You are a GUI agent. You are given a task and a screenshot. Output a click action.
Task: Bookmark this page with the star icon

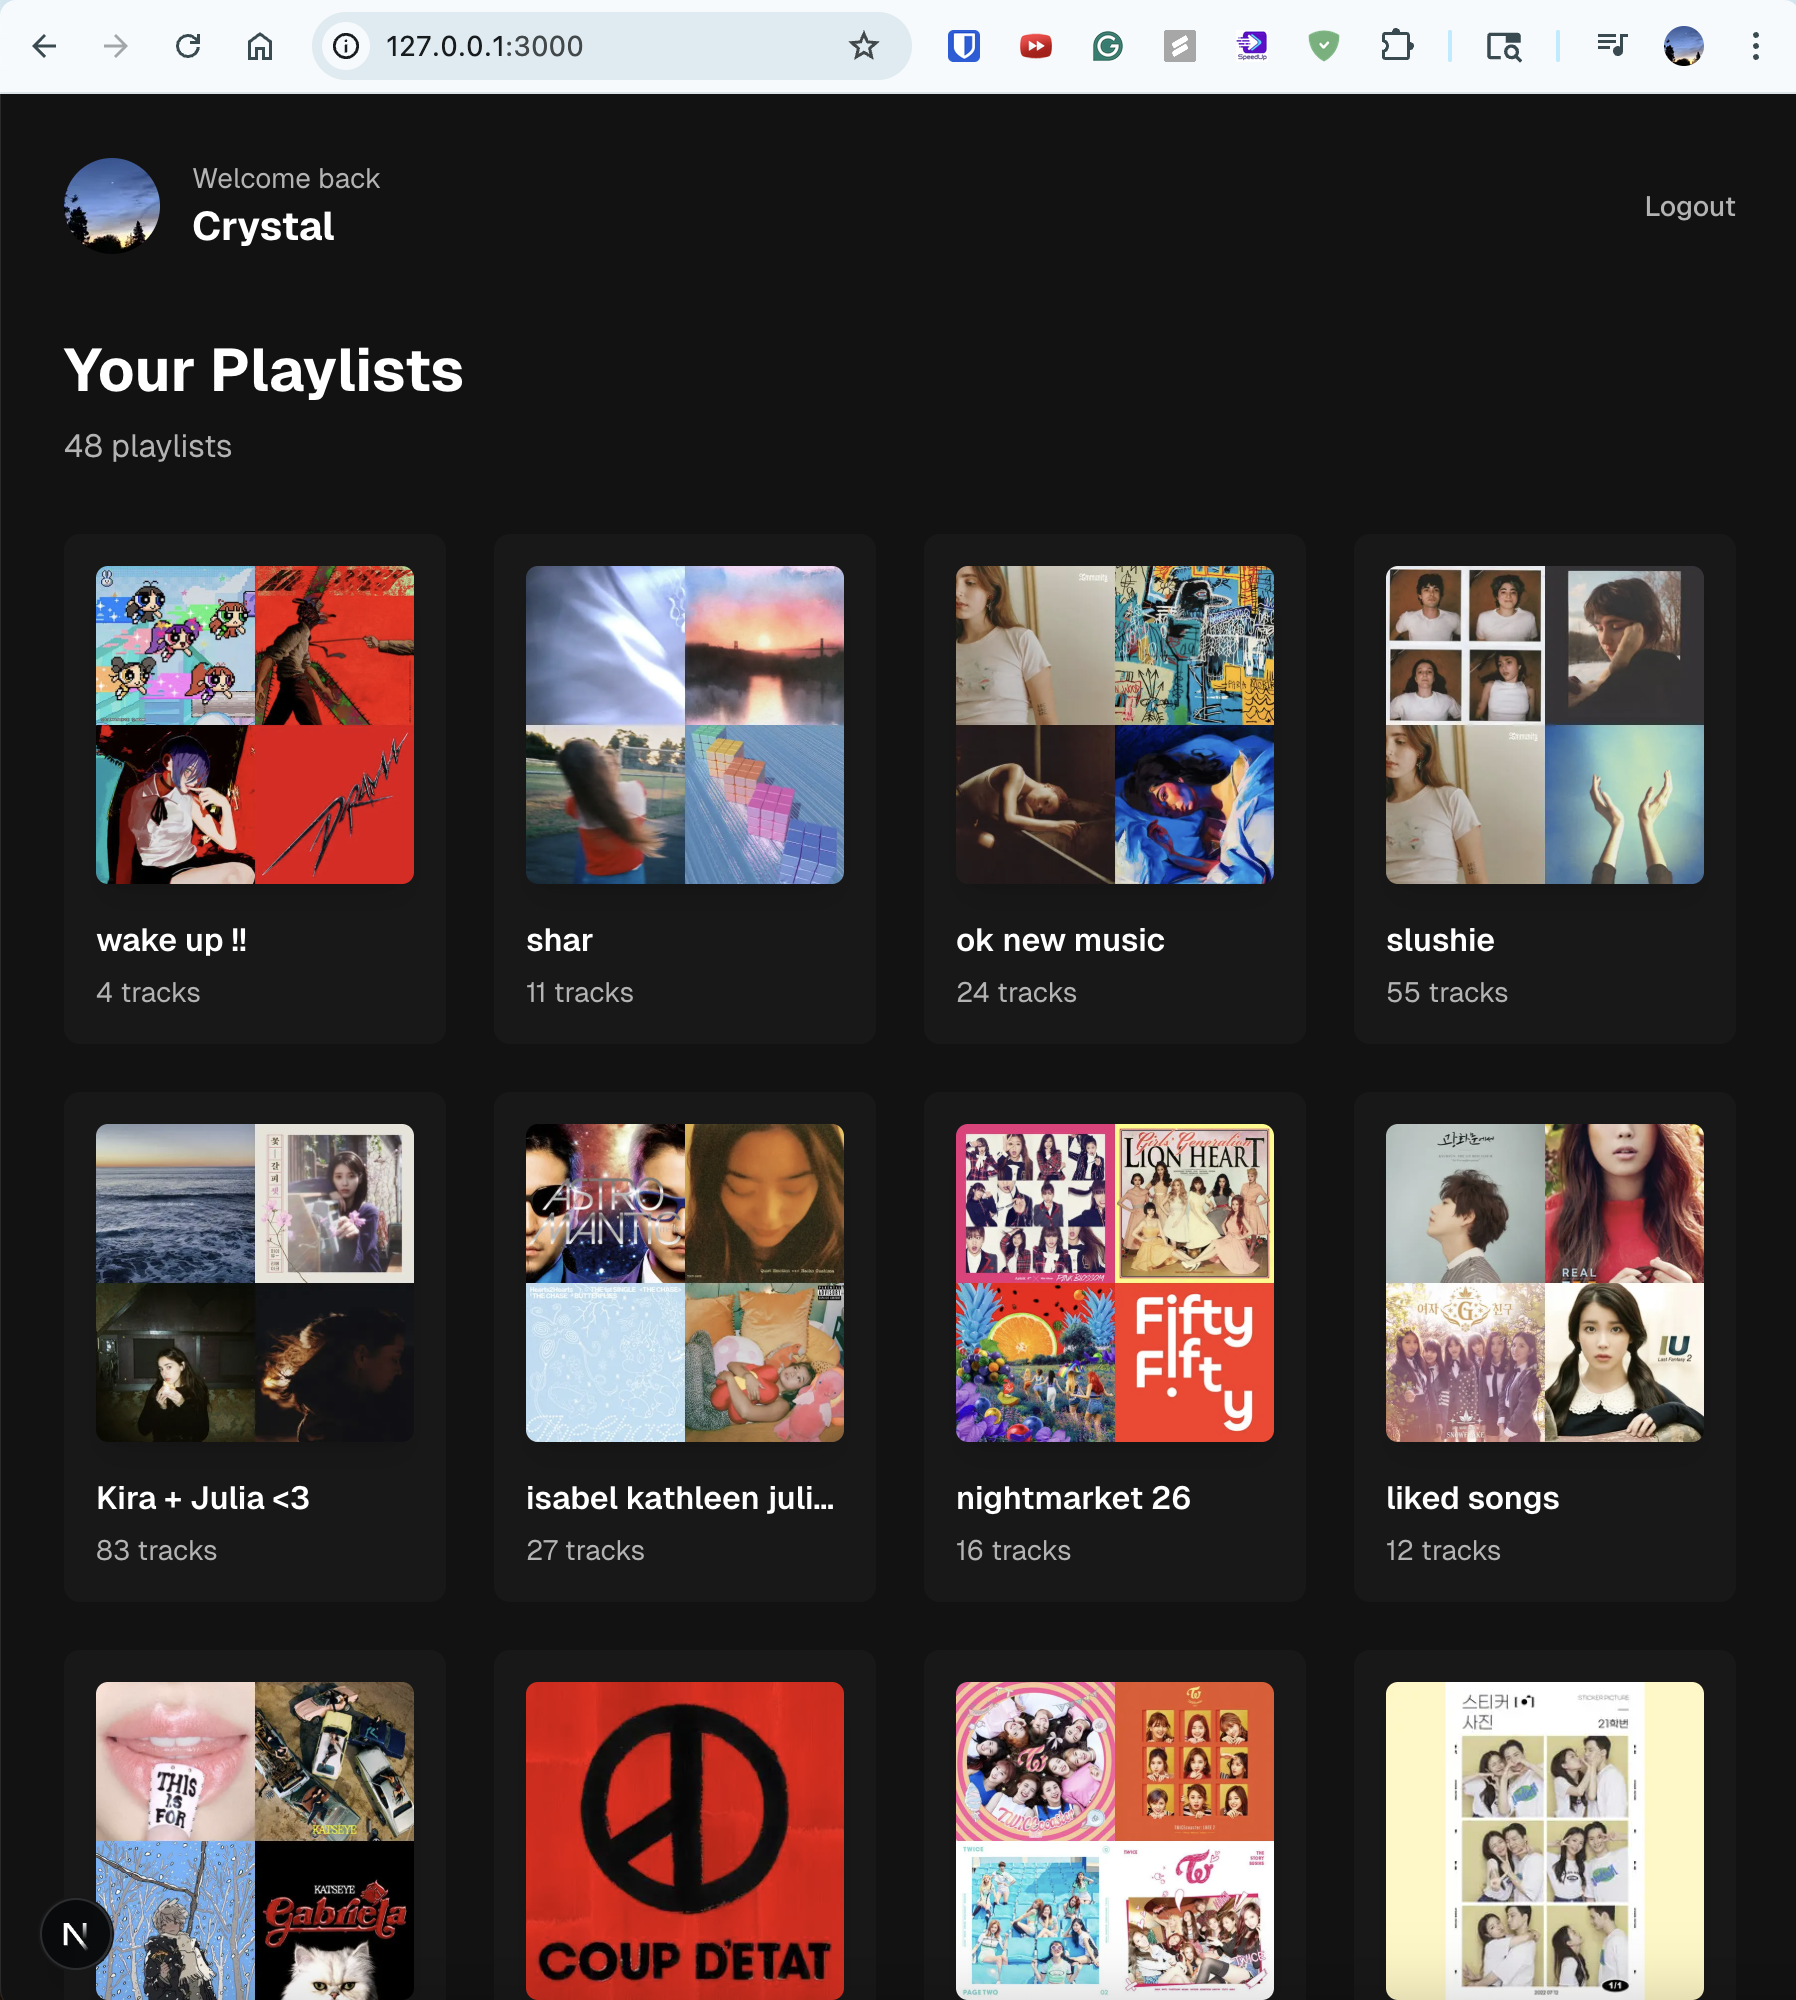click(863, 46)
